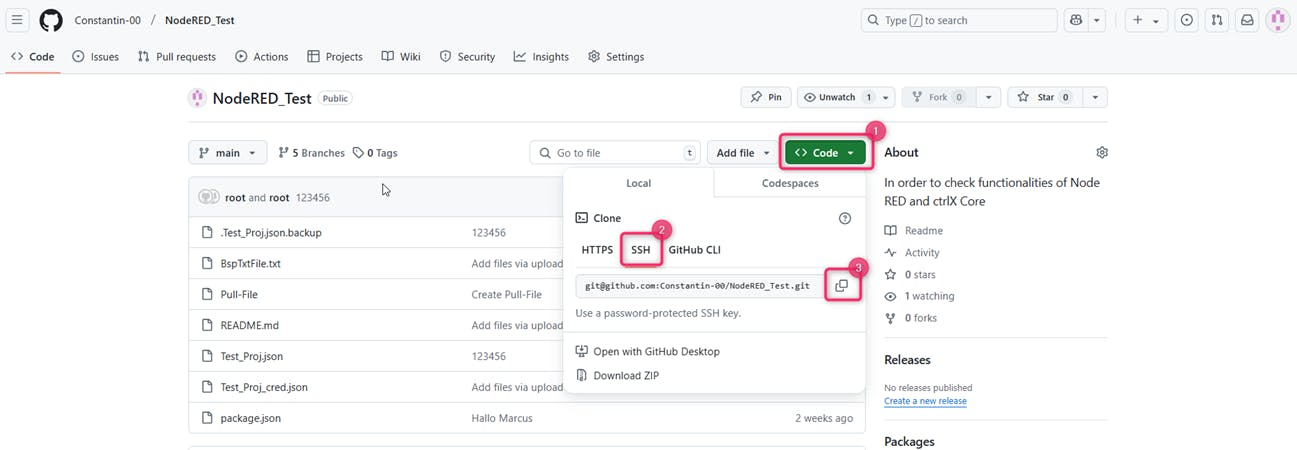Open the Add file dropdown
The height and width of the screenshot is (450, 1297).
tap(741, 153)
